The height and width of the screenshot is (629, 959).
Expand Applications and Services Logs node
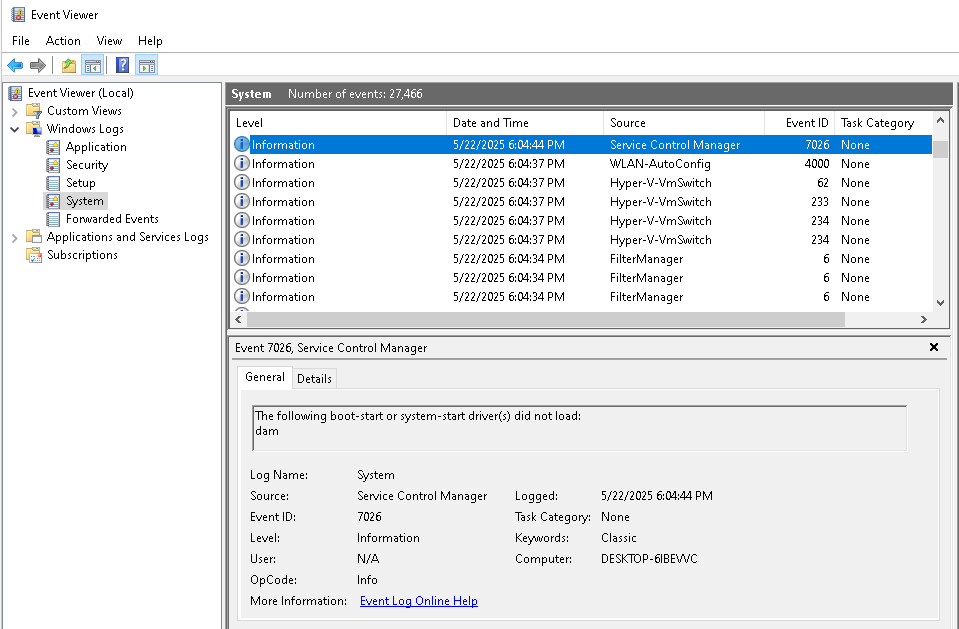[x=15, y=237]
